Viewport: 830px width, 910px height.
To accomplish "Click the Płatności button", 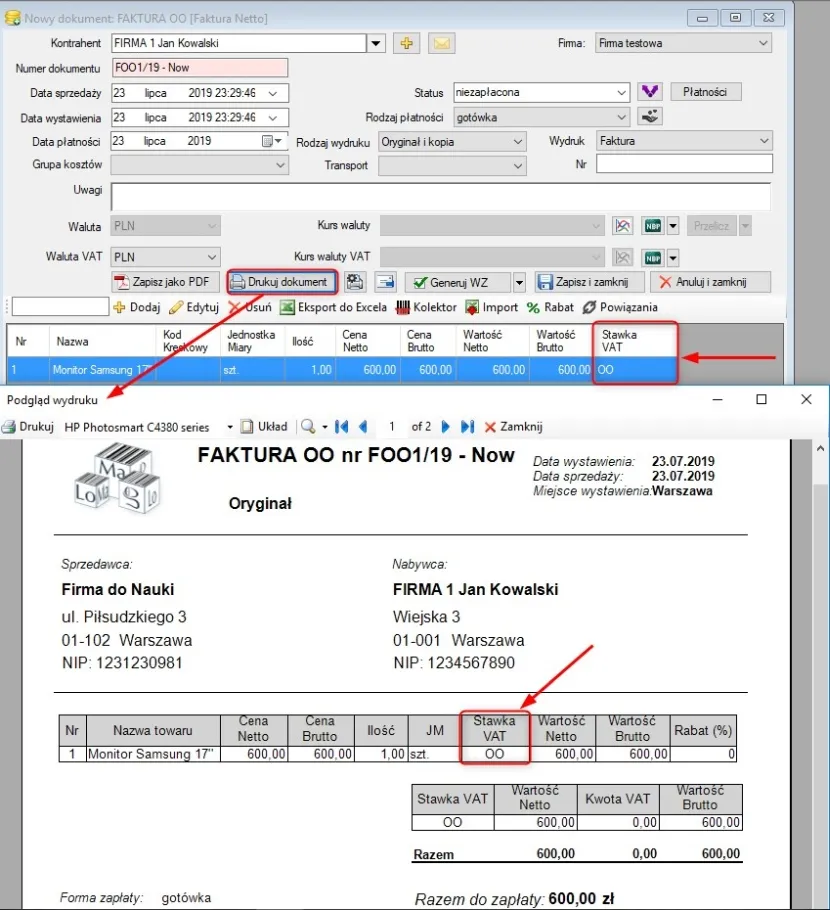I will point(708,91).
